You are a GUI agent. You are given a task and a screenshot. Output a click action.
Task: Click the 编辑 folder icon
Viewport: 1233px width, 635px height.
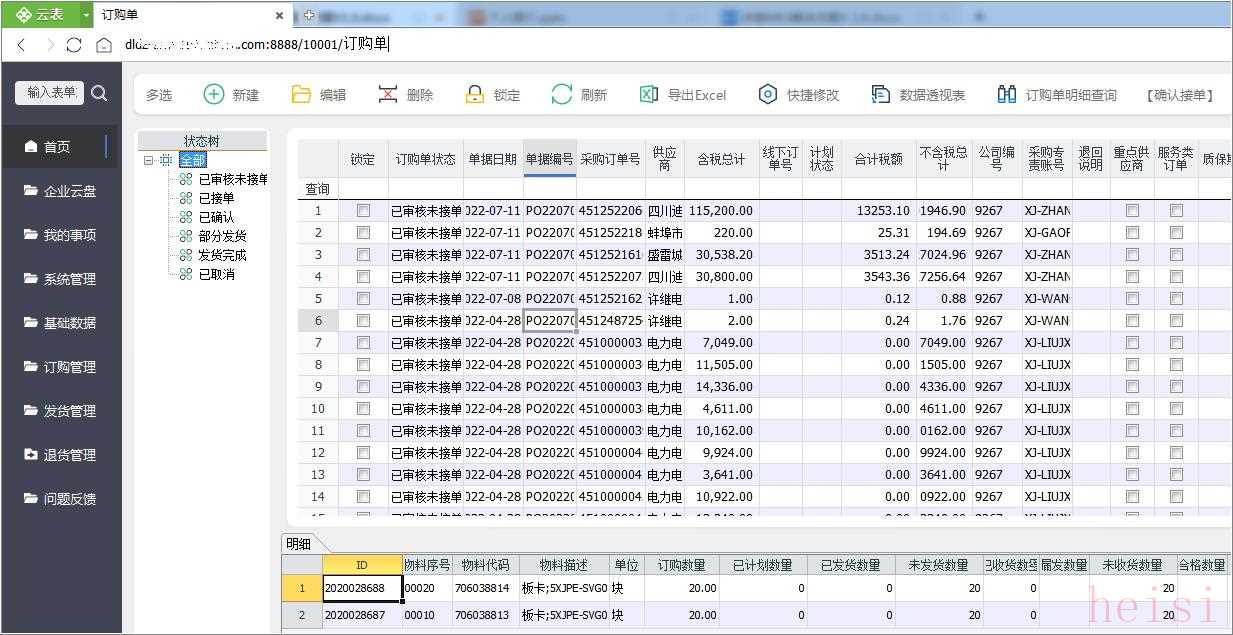click(301, 94)
